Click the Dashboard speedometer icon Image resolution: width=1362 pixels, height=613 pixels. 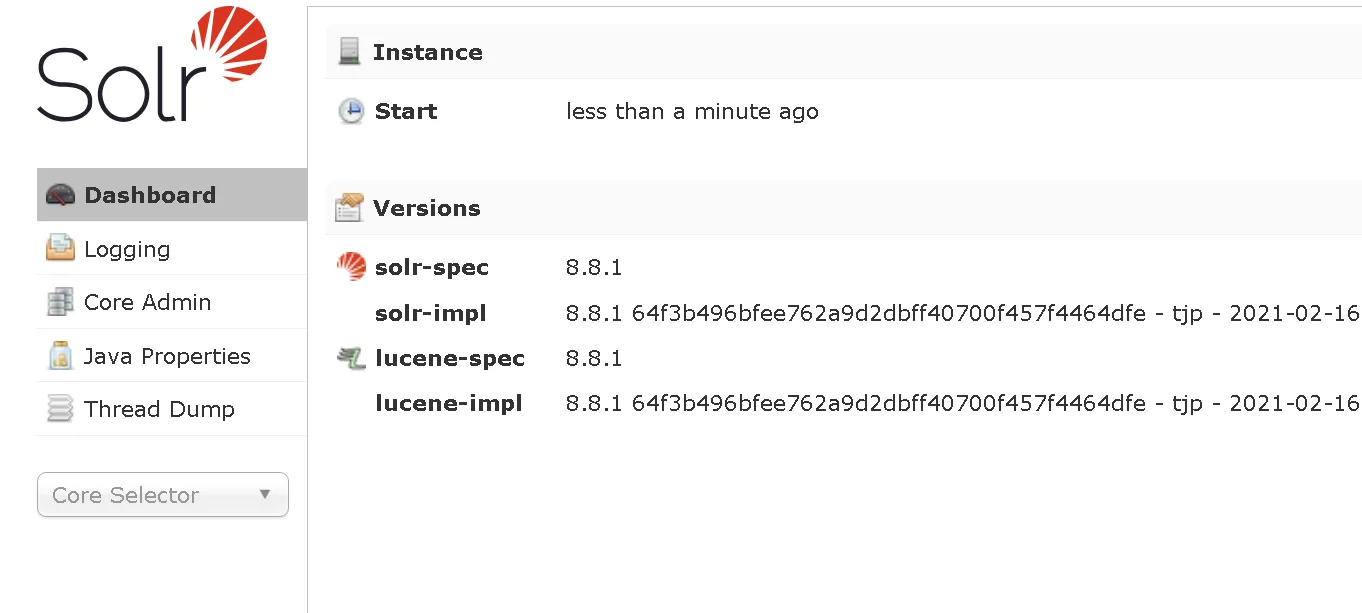(60, 195)
